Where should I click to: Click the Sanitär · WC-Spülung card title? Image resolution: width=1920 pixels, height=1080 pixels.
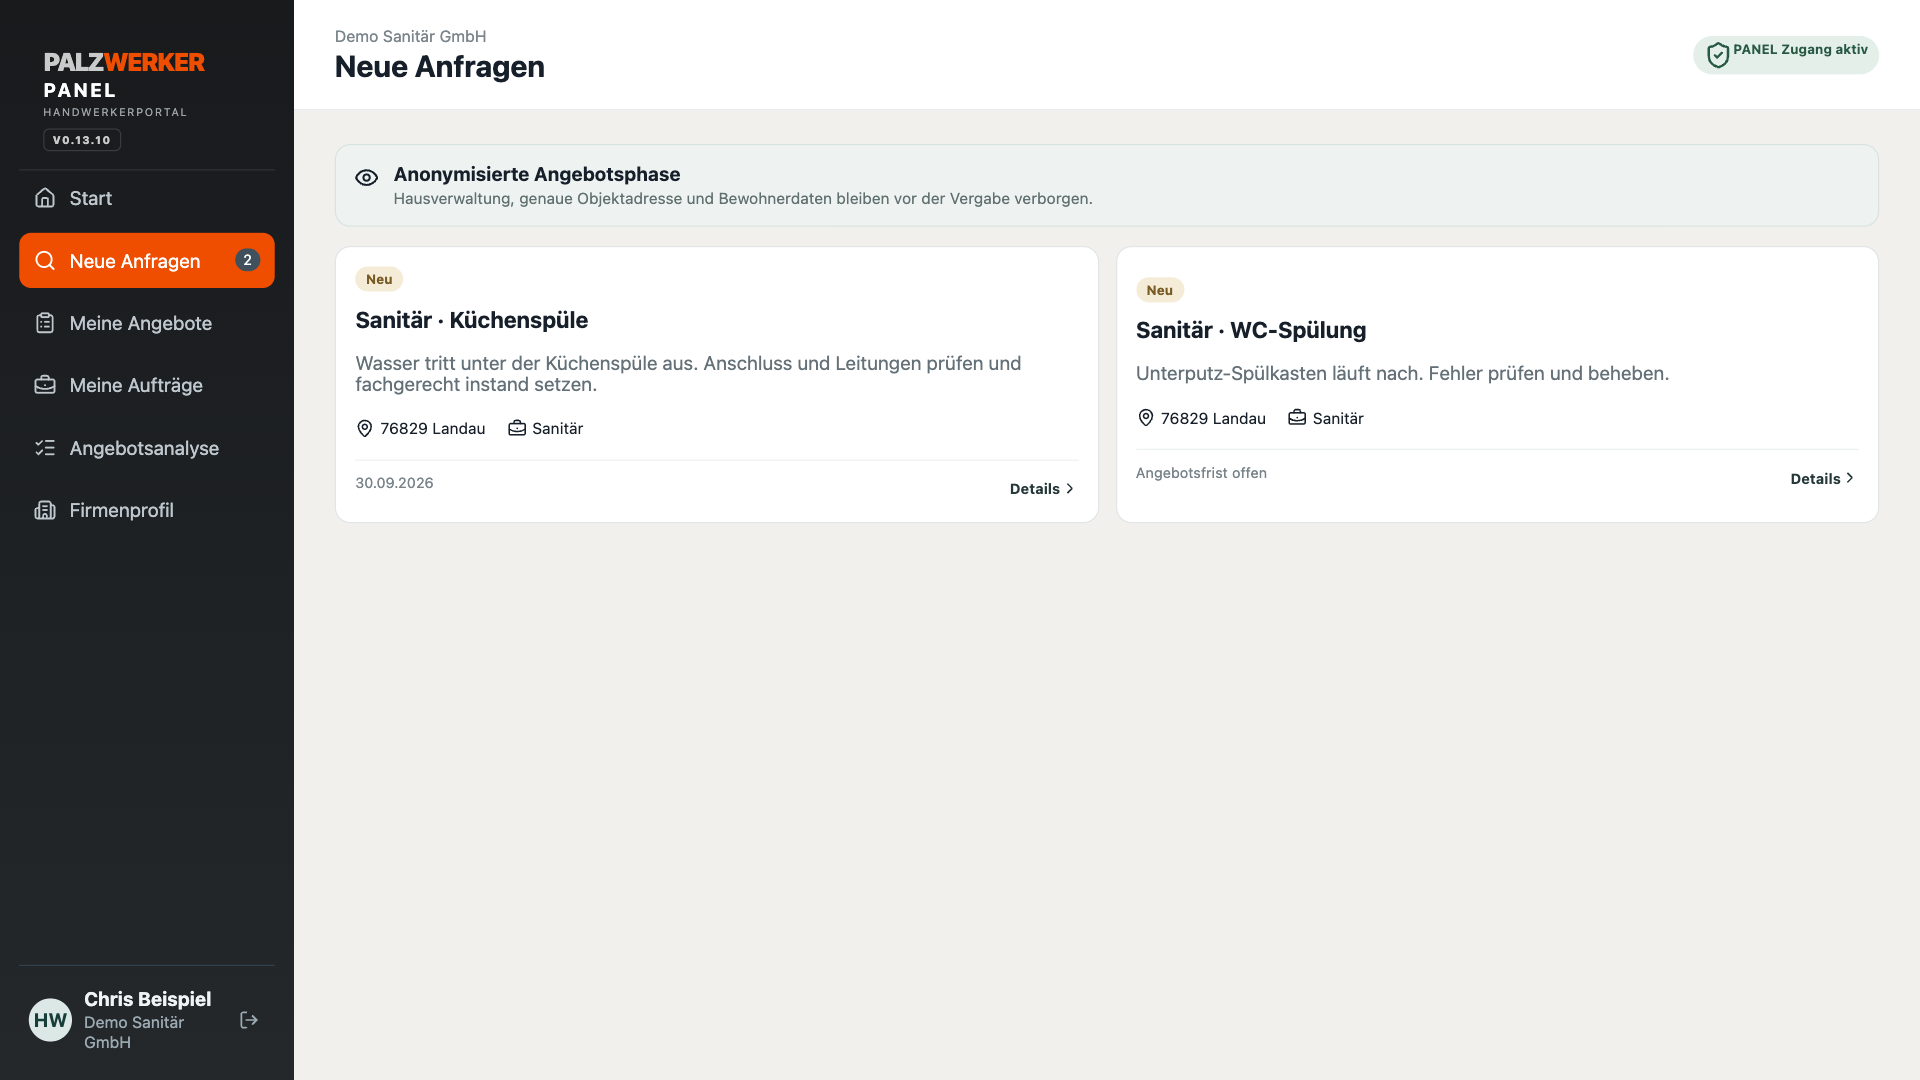1250,330
